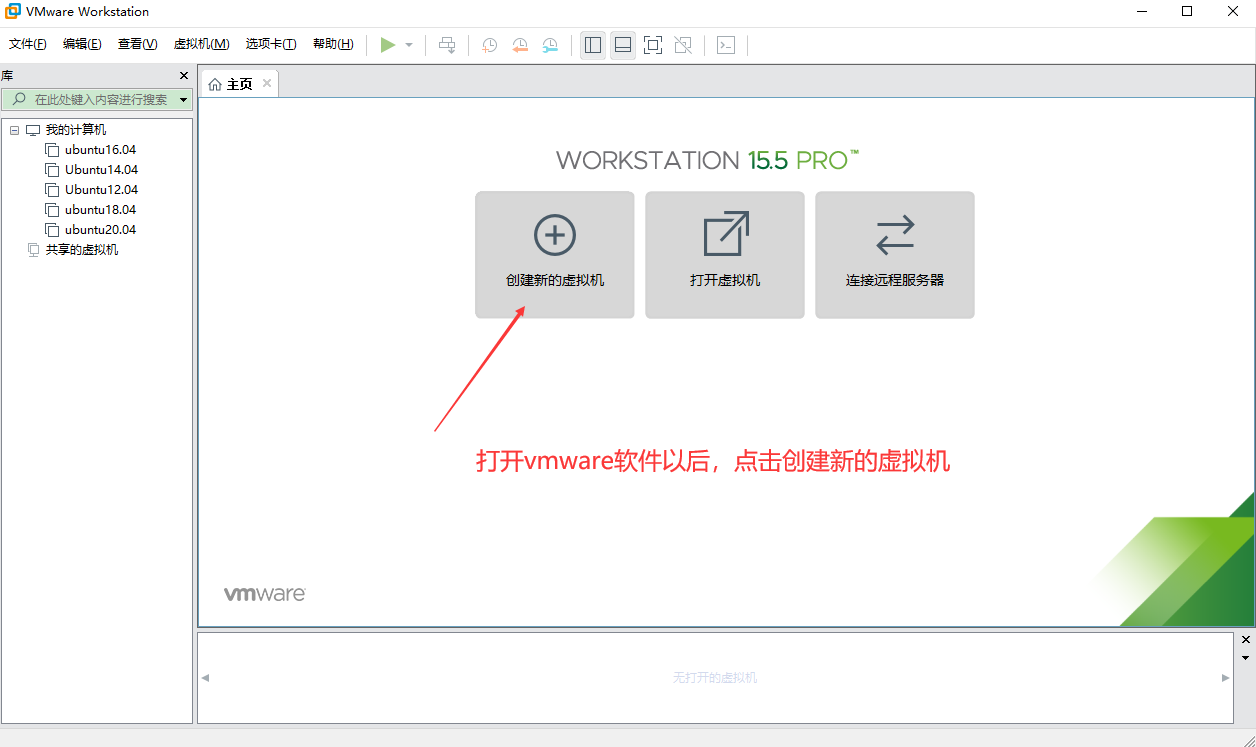Click the revert to snapshot icon
The image size is (1256, 747).
click(x=520, y=45)
